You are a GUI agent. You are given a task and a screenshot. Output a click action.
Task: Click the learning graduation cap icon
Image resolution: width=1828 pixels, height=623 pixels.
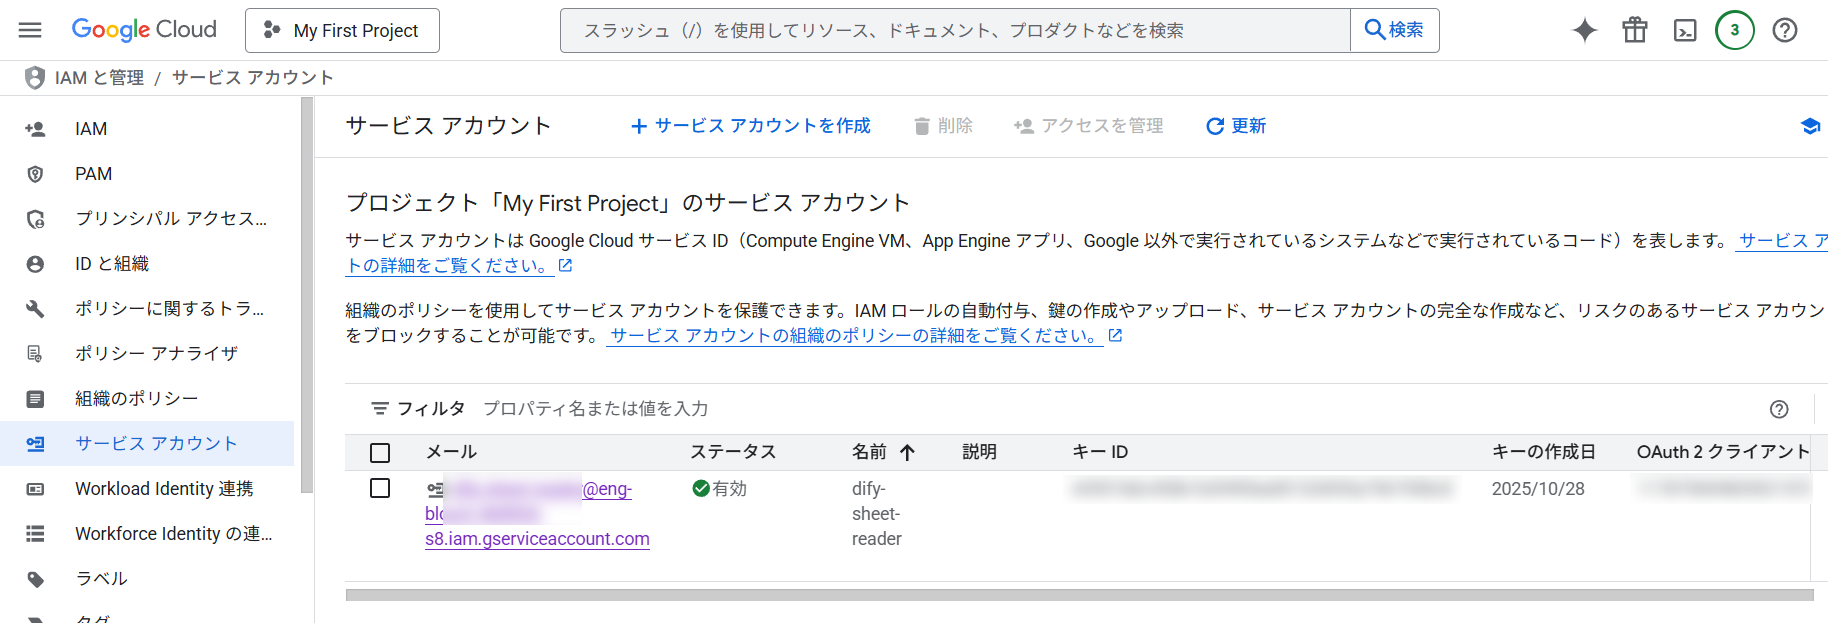point(1809,126)
